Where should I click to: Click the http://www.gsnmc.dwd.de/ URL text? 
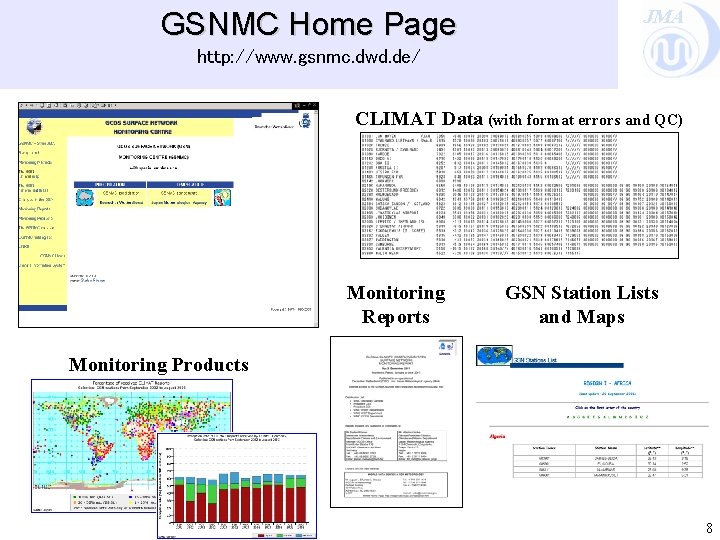point(308,57)
